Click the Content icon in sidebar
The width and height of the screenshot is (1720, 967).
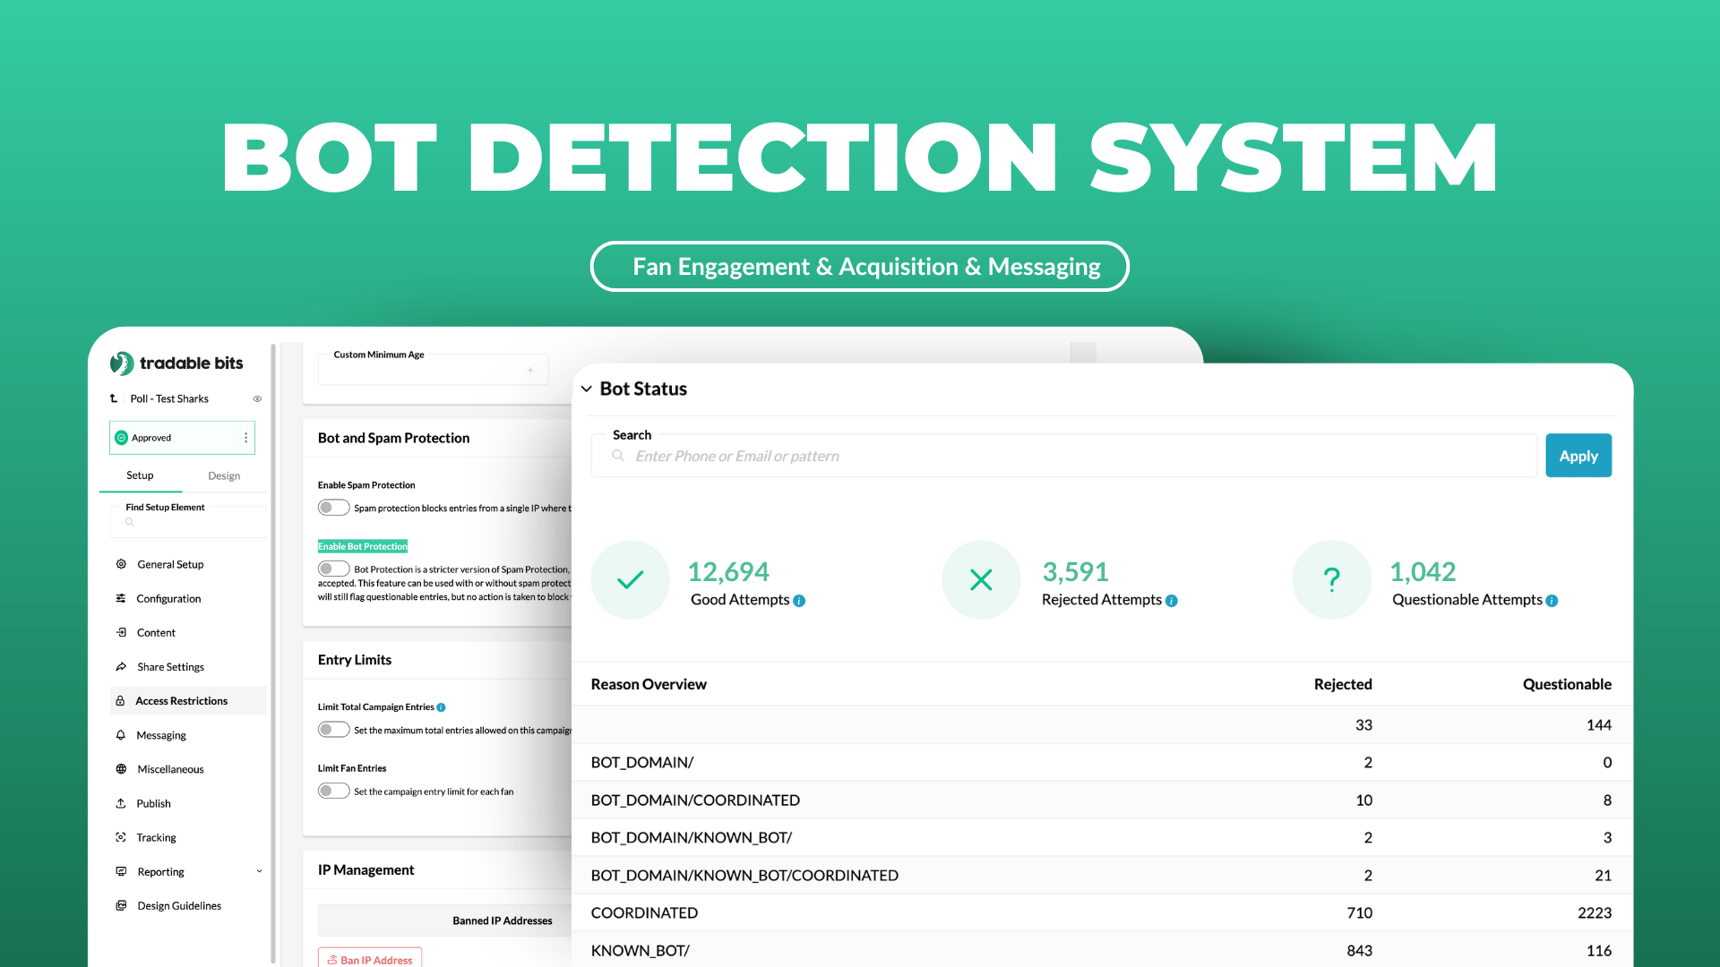[x=121, y=633]
